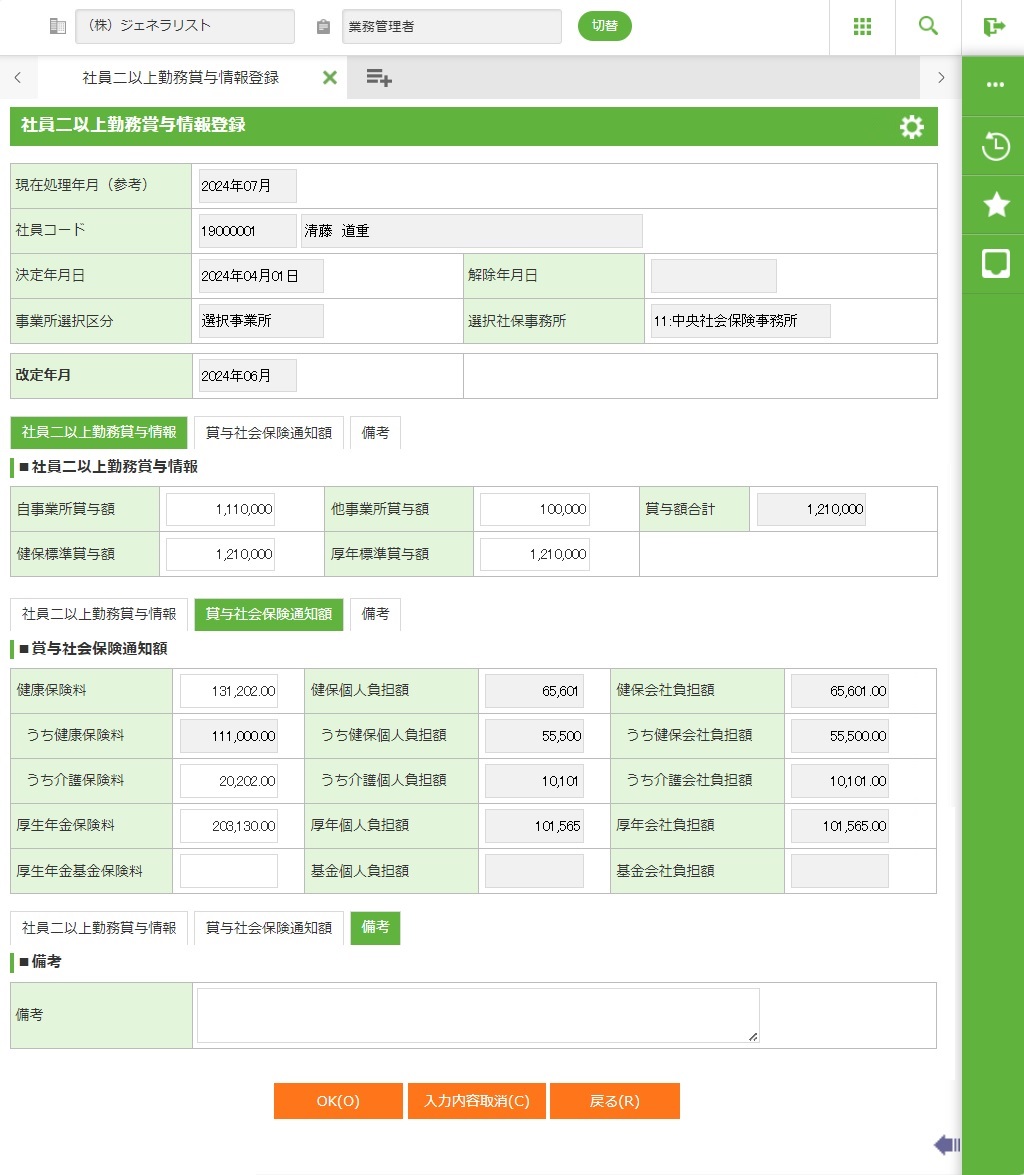Open favorites star icon in sidebar
1024x1175 pixels.
[995, 205]
